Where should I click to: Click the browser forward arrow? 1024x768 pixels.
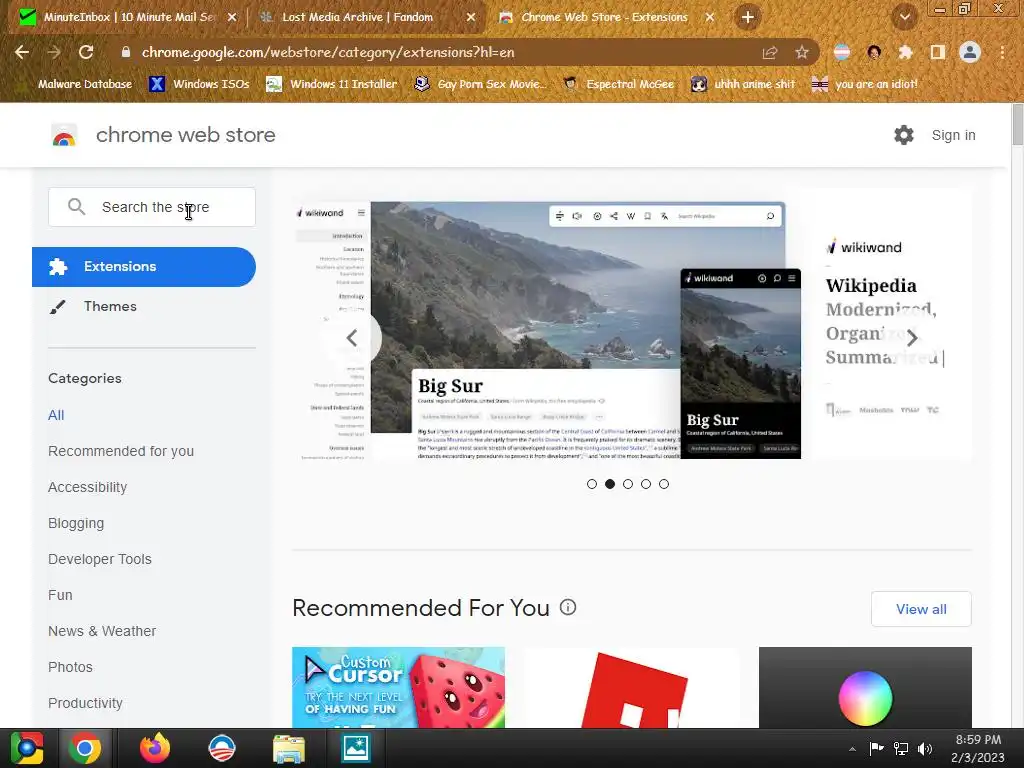(x=54, y=52)
